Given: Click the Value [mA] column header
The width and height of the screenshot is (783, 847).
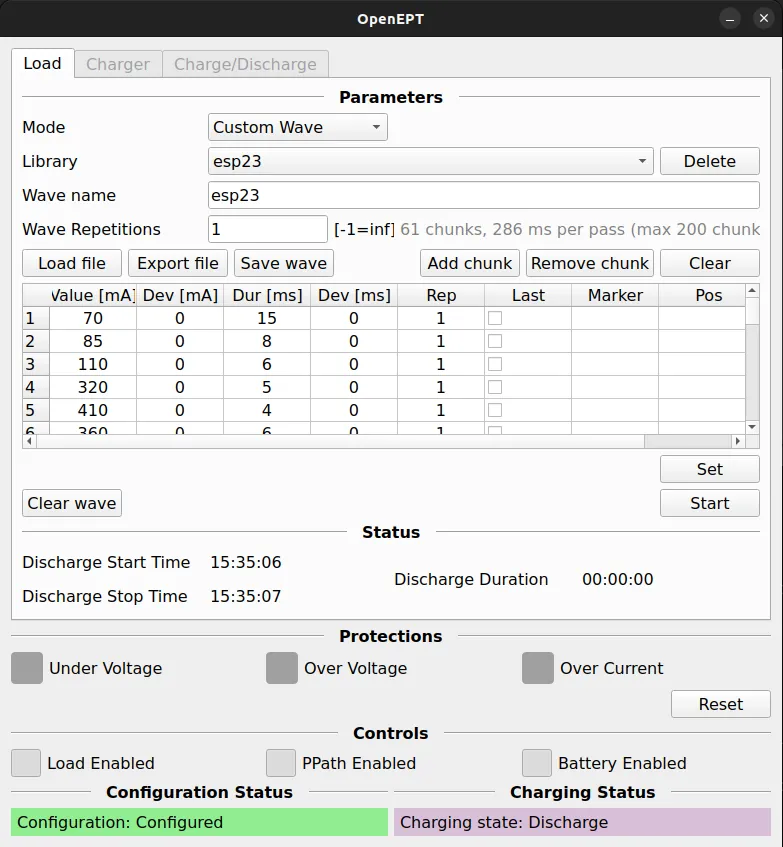Looking at the screenshot, I should tap(93, 295).
